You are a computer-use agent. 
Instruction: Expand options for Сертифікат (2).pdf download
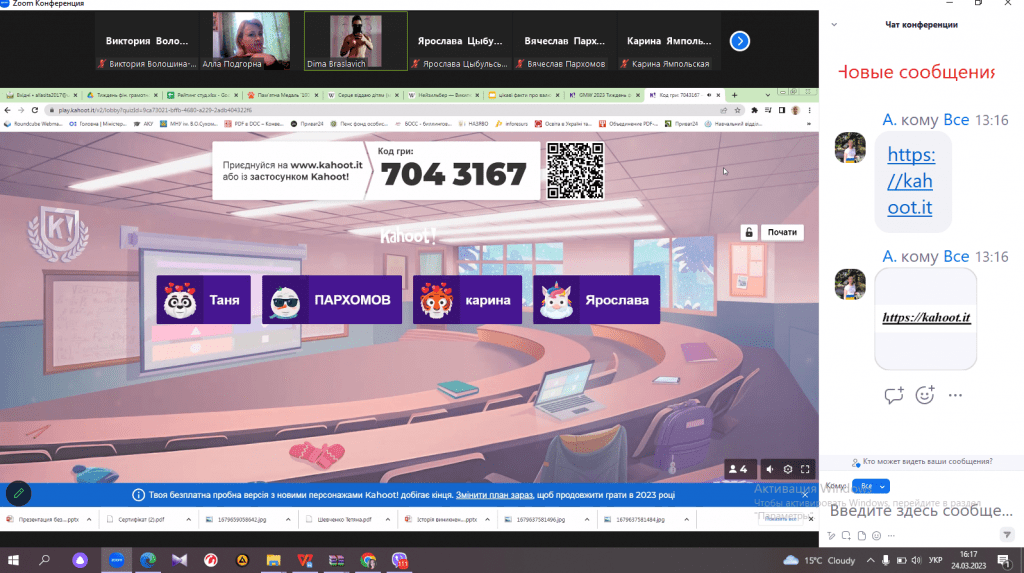188,520
